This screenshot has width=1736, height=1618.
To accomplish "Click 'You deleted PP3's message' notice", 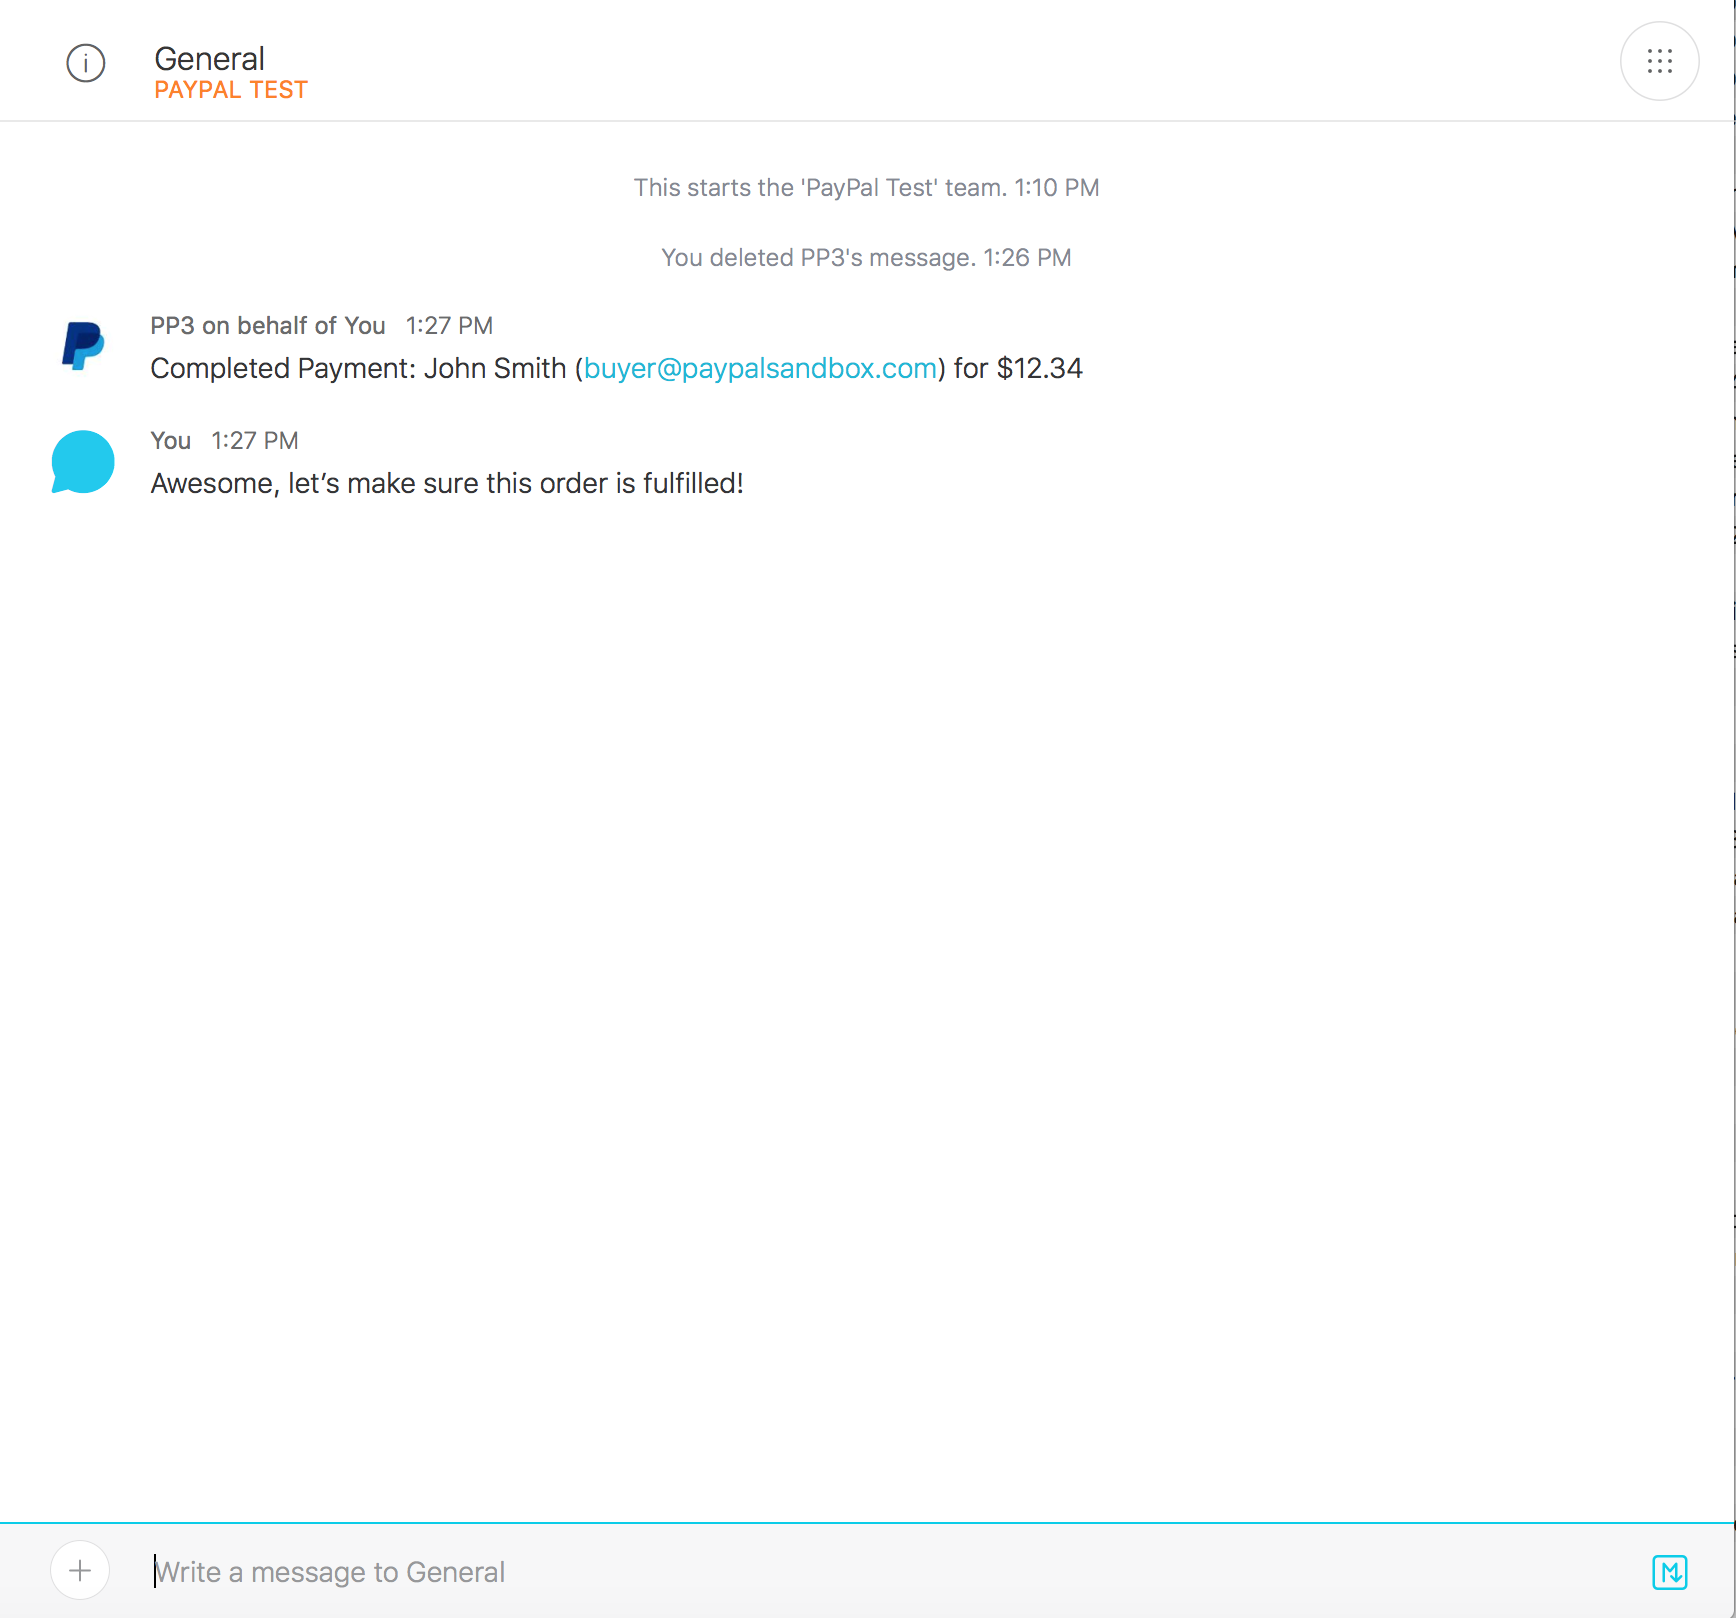I will [x=866, y=258].
